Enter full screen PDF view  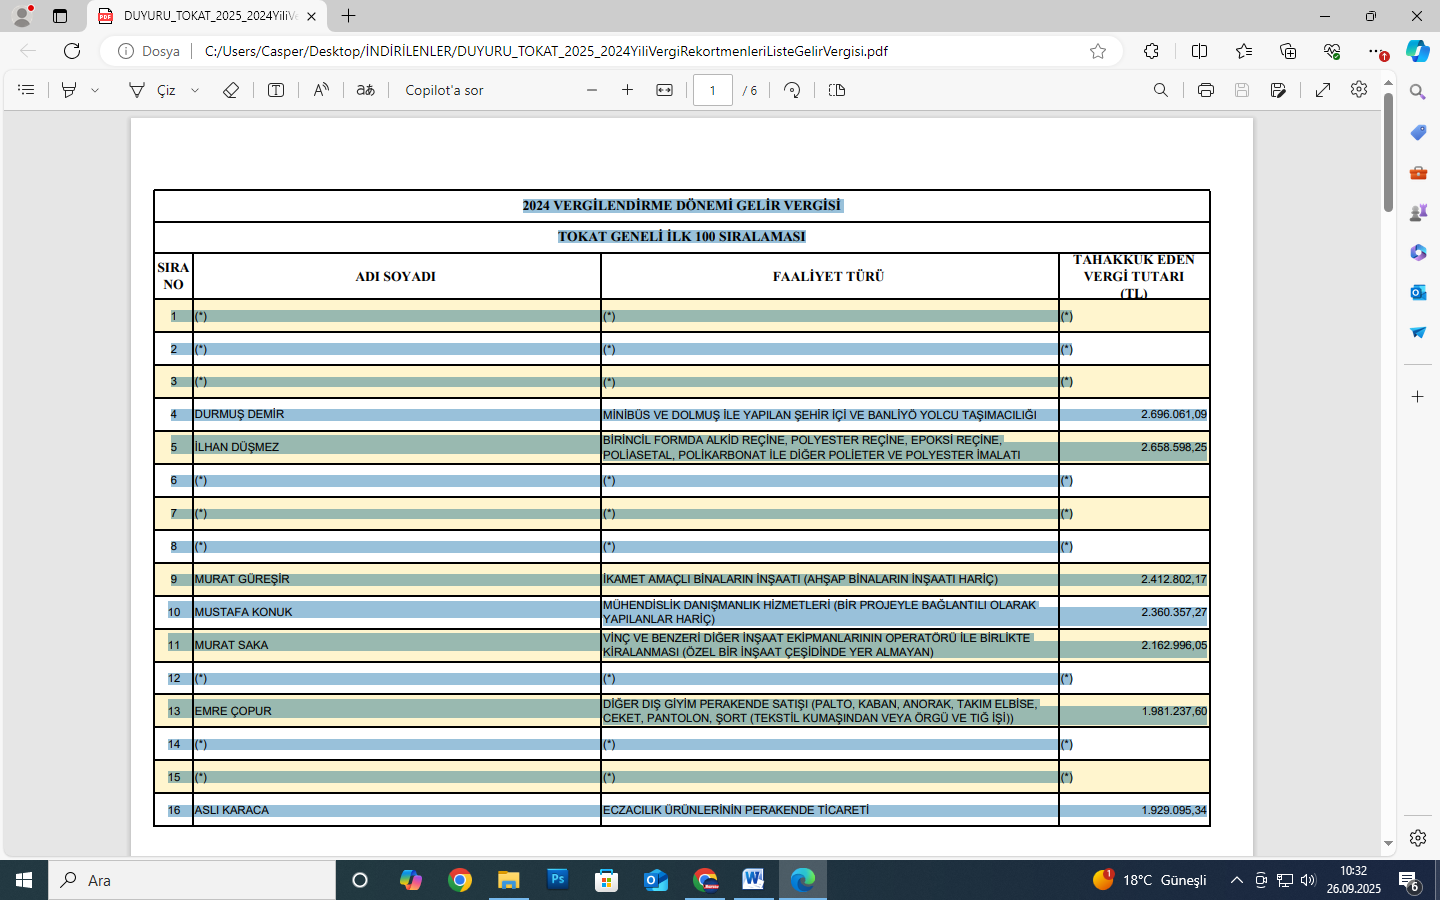click(1323, 90)
